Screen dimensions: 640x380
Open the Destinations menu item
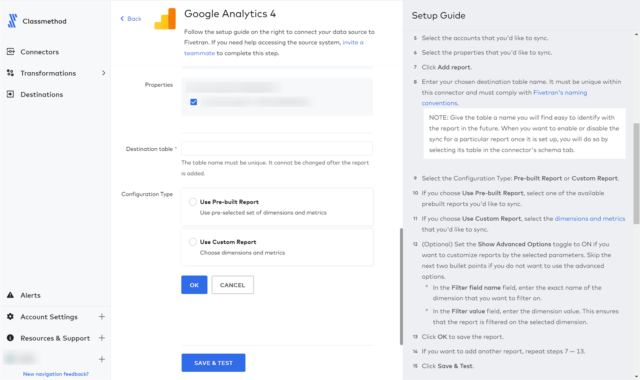(42, 94)
